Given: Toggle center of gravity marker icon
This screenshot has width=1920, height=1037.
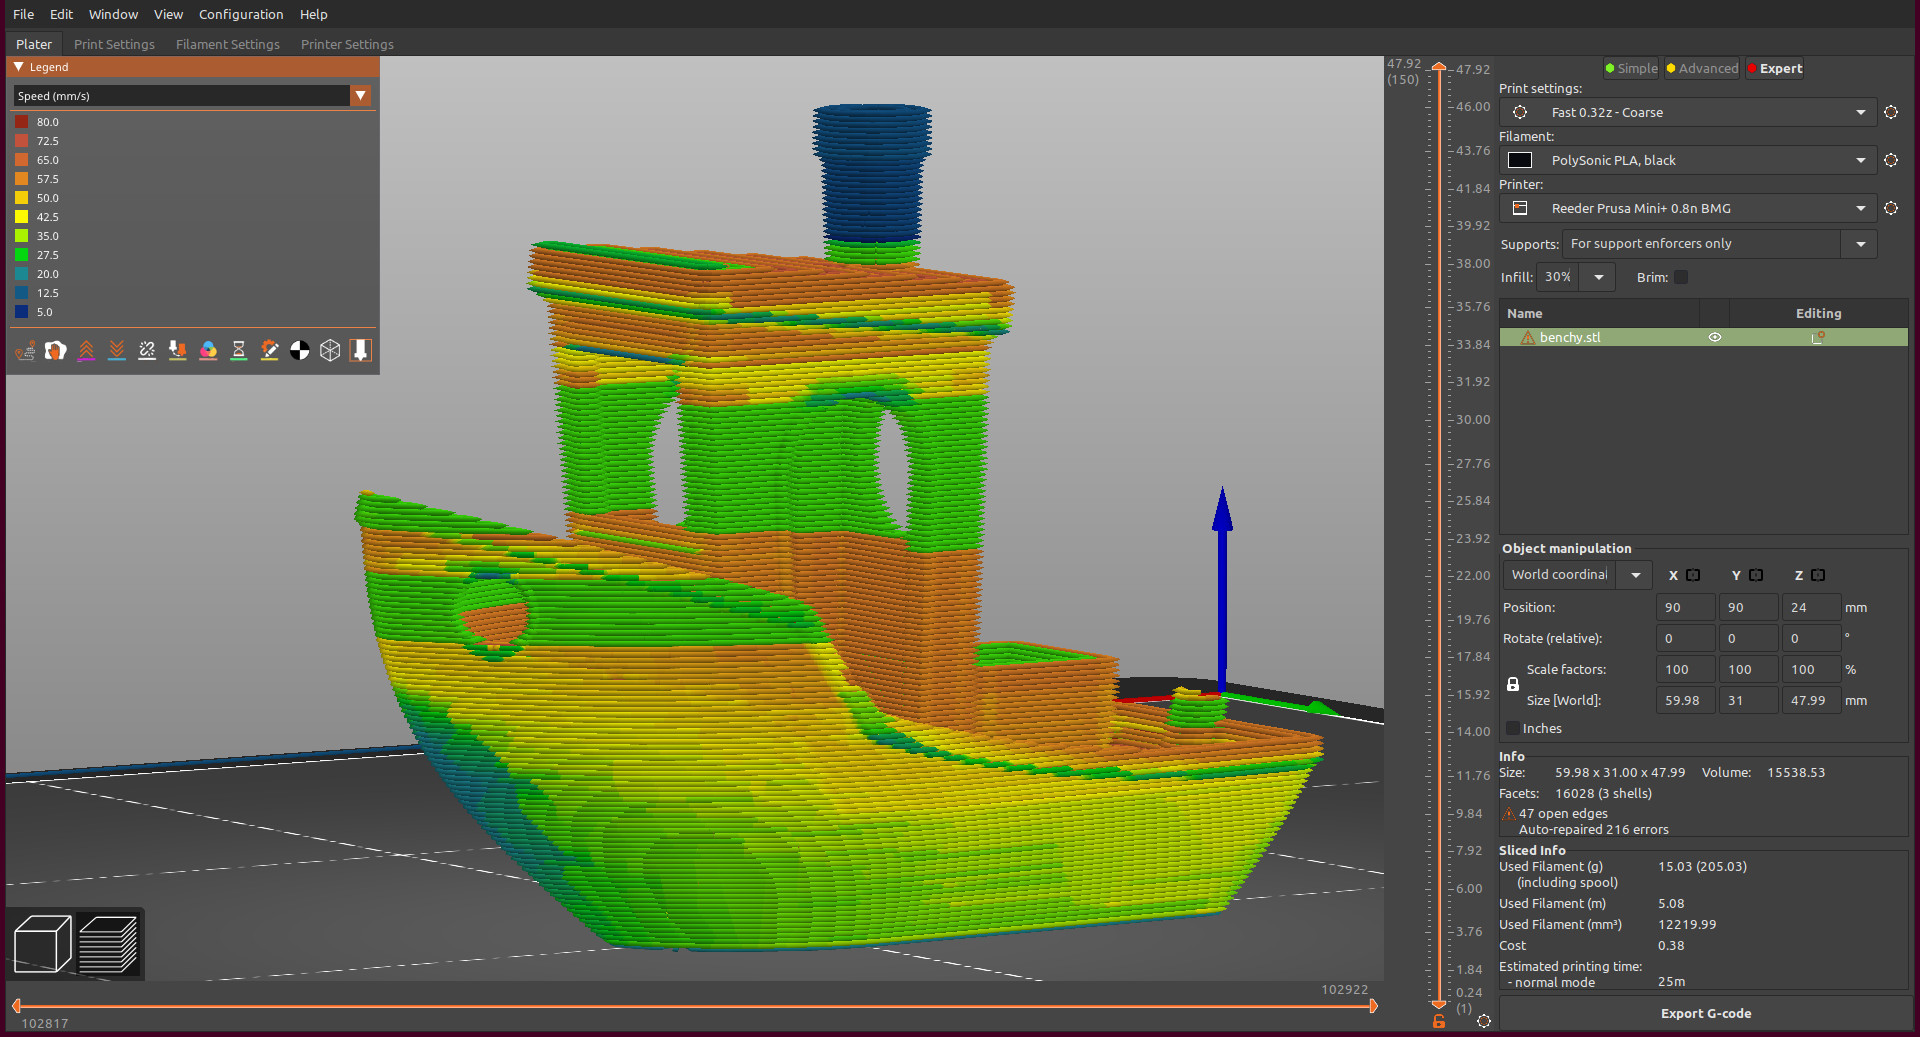Looking at the screenshot, I should (300, 350).
